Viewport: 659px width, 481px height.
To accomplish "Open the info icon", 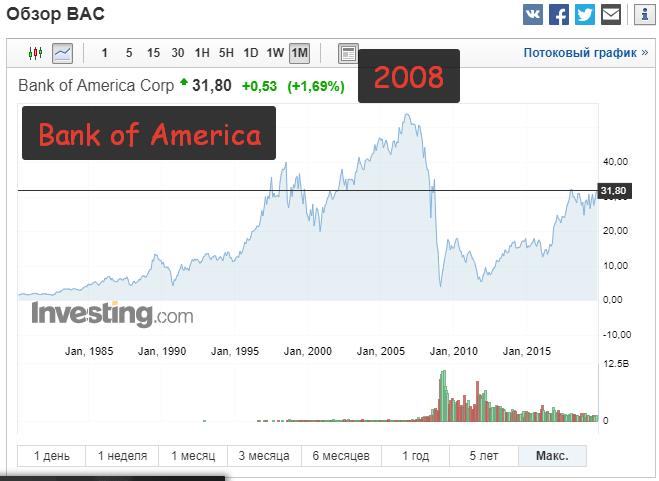I will coord(643,15).
